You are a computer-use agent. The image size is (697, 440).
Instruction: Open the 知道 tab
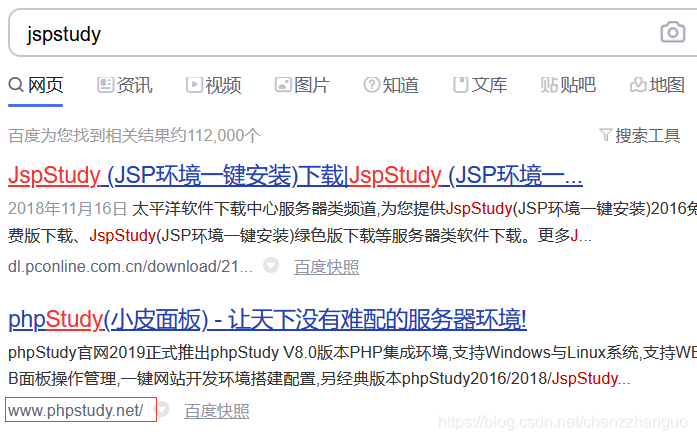point(391,85)
